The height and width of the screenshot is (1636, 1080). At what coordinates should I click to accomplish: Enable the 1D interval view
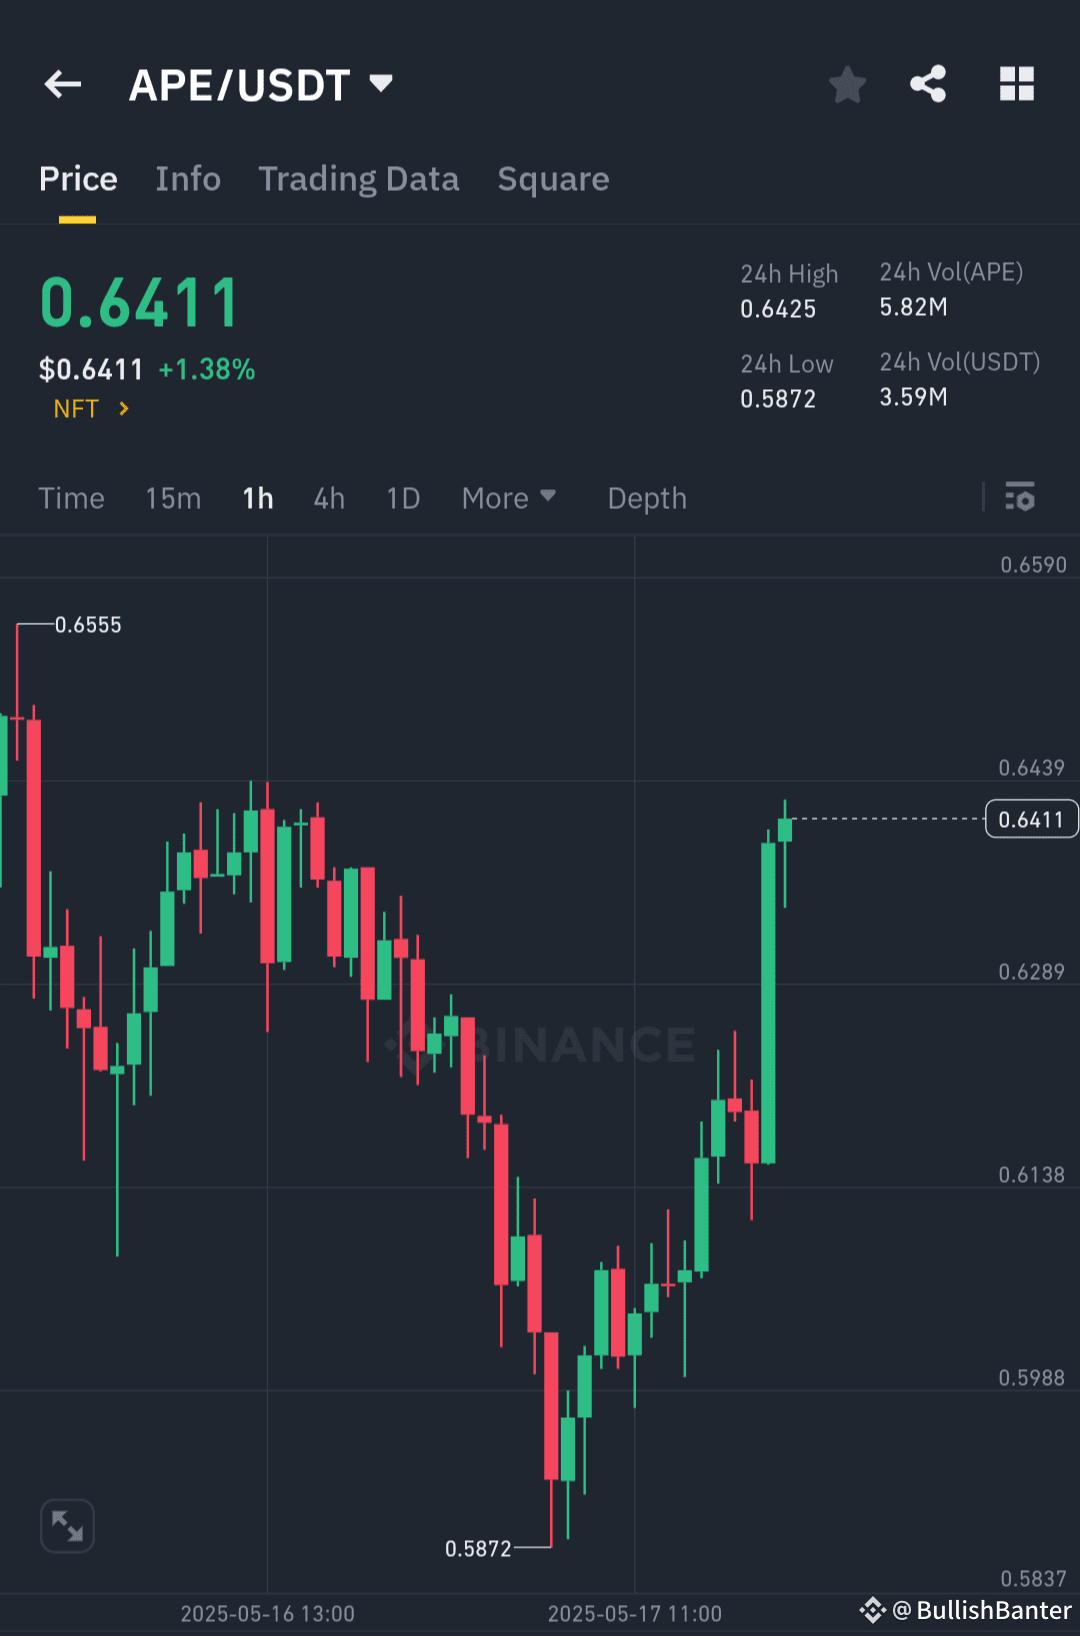tap(402, 498)
